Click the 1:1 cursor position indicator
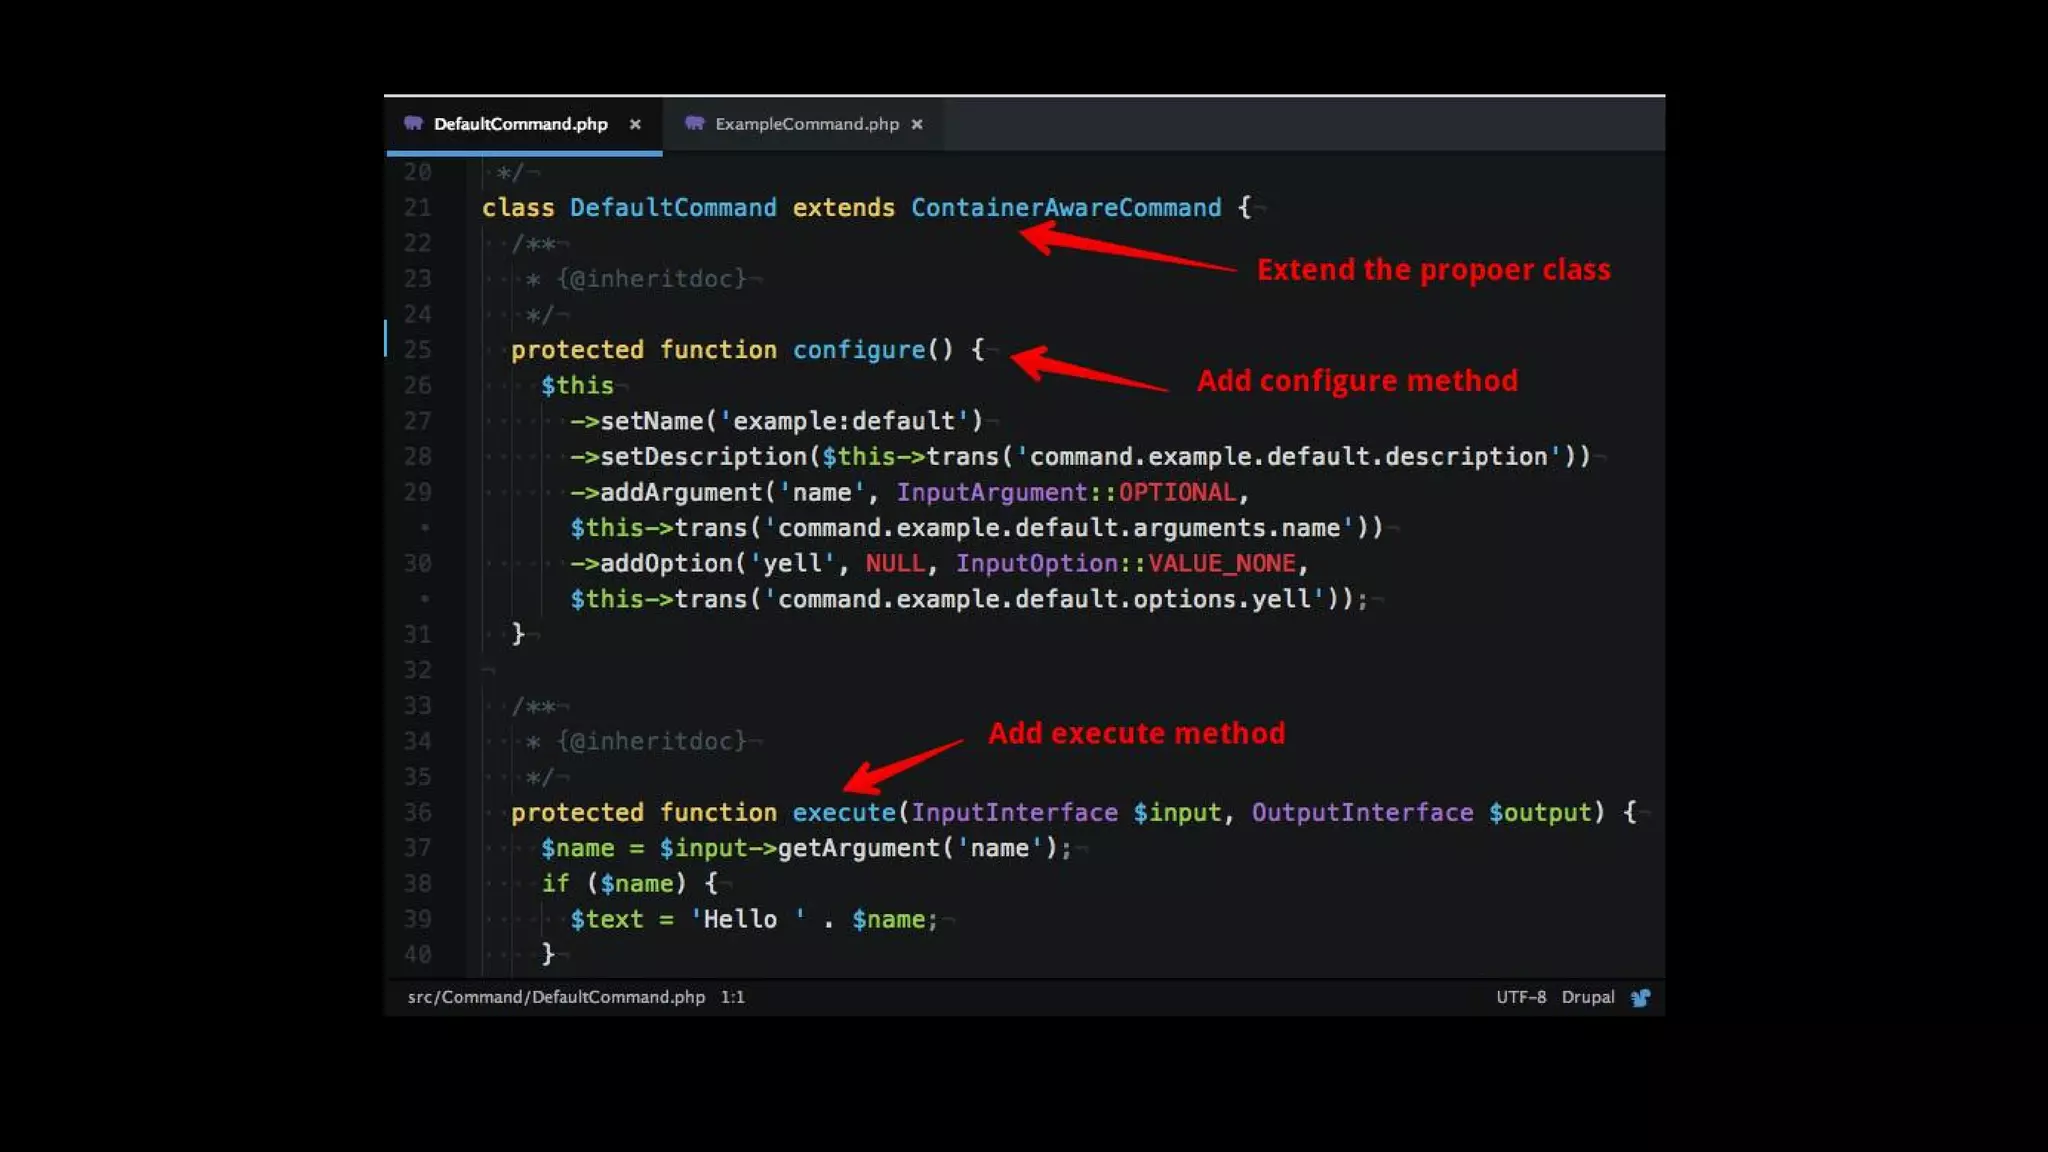 click(x=732, y=997)
